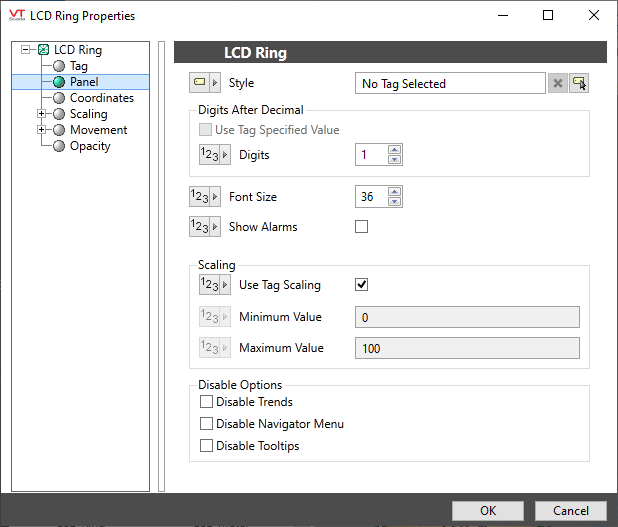618x527 pixels.
Task: Clear the selected Style tag with X icon
Action: coord(558,84)
